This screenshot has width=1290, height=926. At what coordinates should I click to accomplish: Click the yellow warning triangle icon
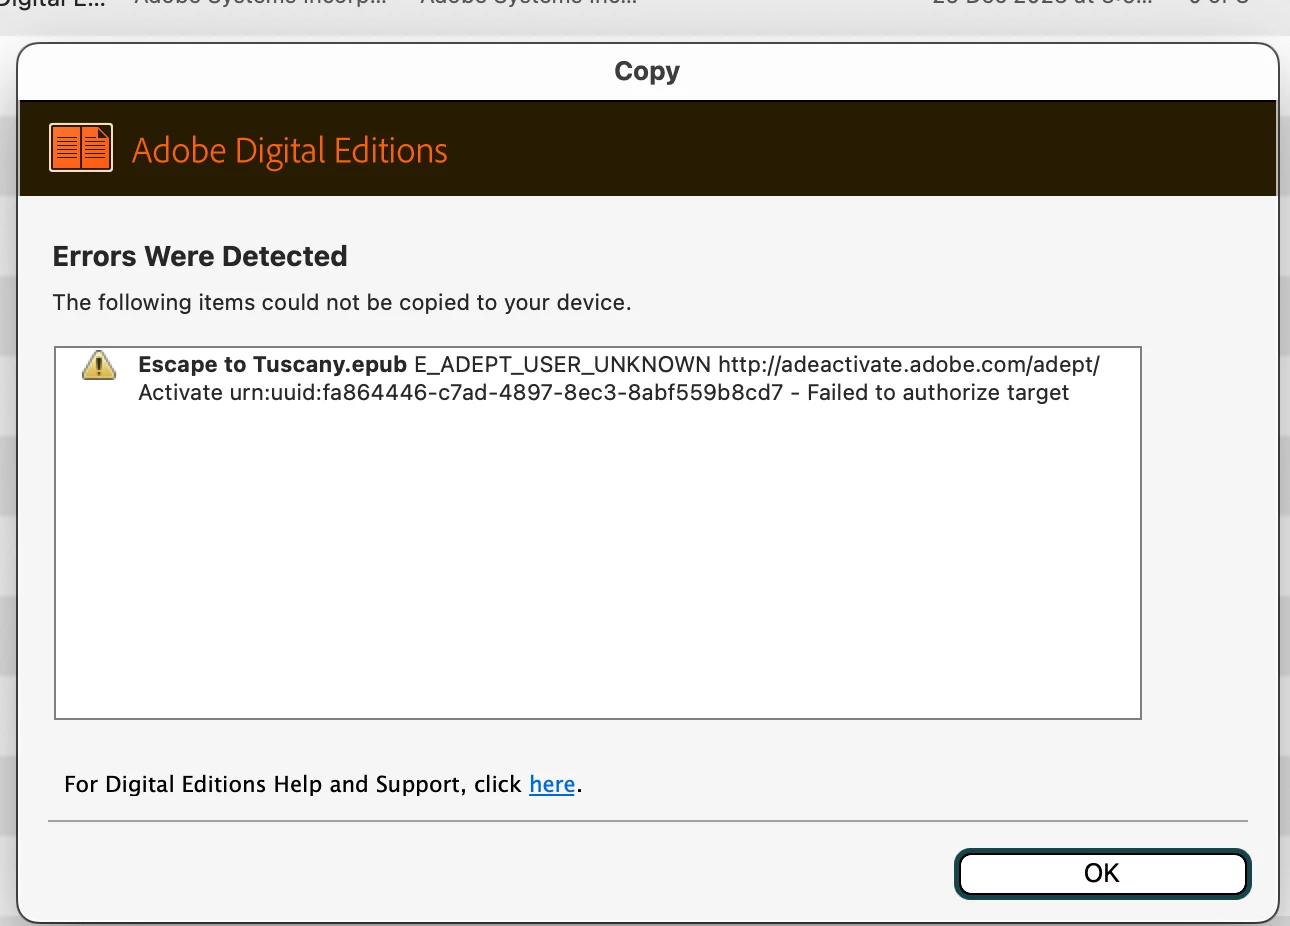[99, 365]
